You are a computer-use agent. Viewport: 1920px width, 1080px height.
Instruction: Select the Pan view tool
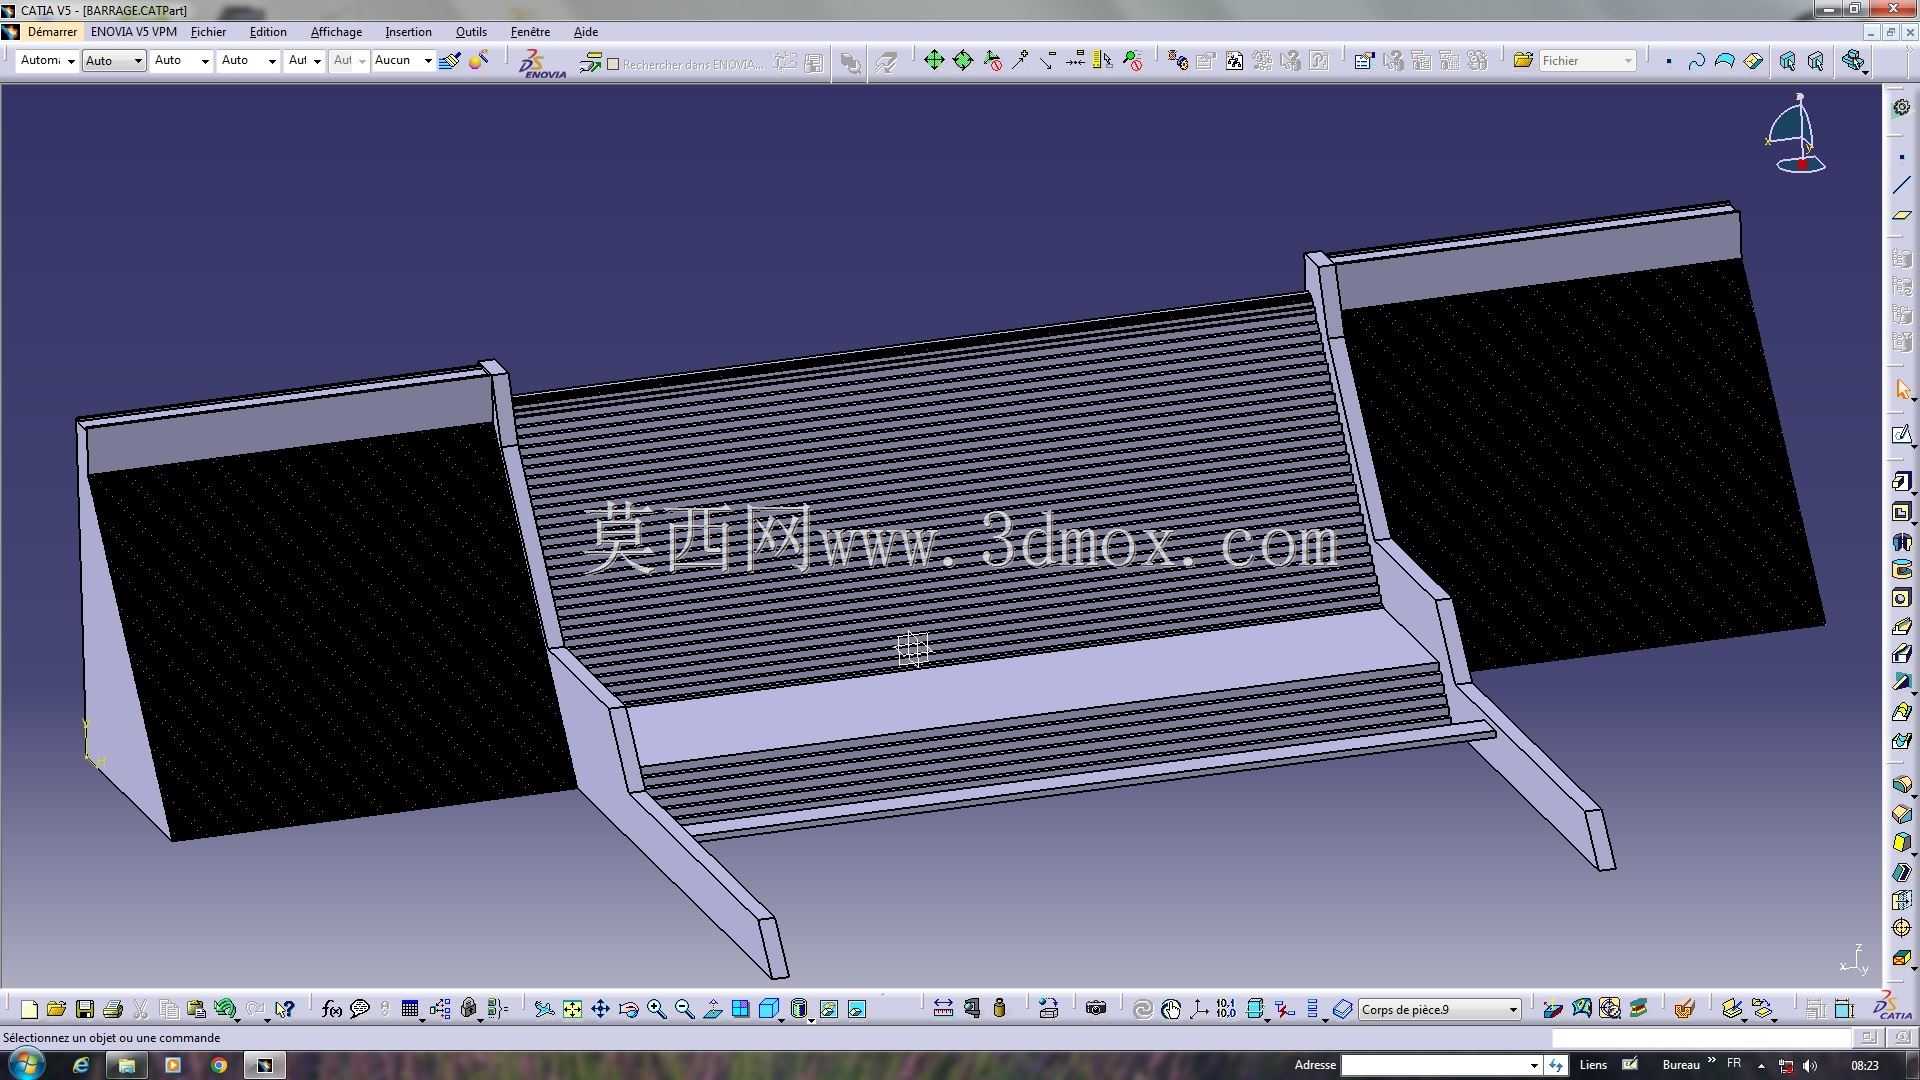(x=600, y=1009)
